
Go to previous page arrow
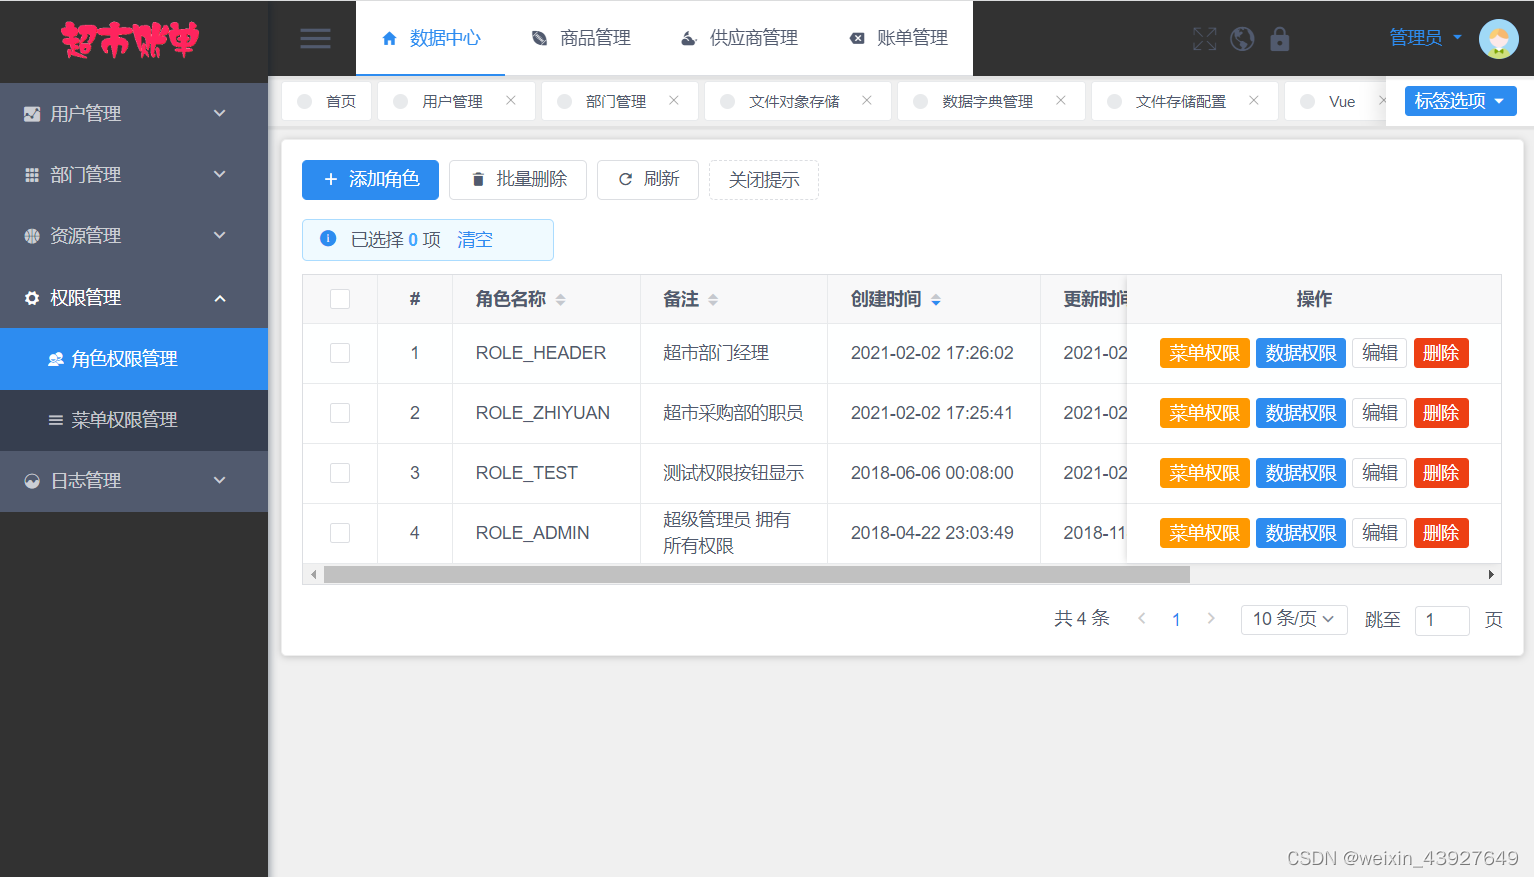click(1142, 619)
